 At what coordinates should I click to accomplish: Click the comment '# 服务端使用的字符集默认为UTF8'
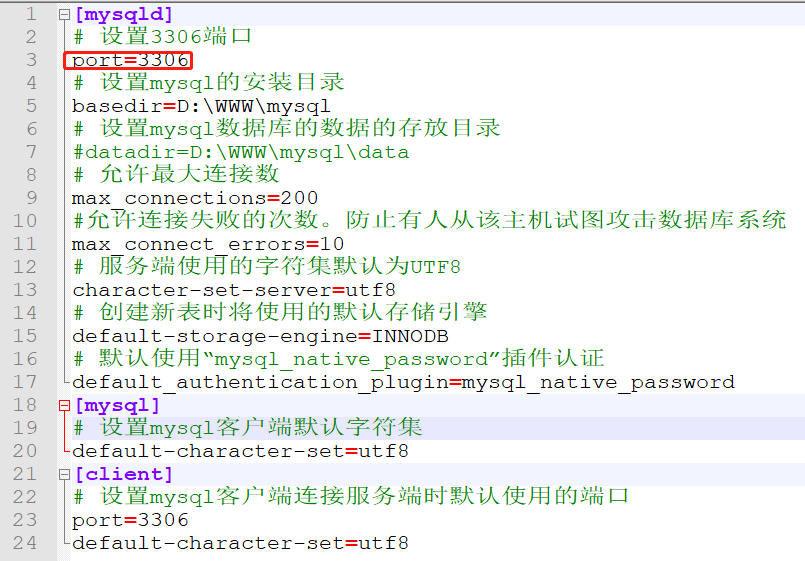pyautogui.click(x=267, y=267)
